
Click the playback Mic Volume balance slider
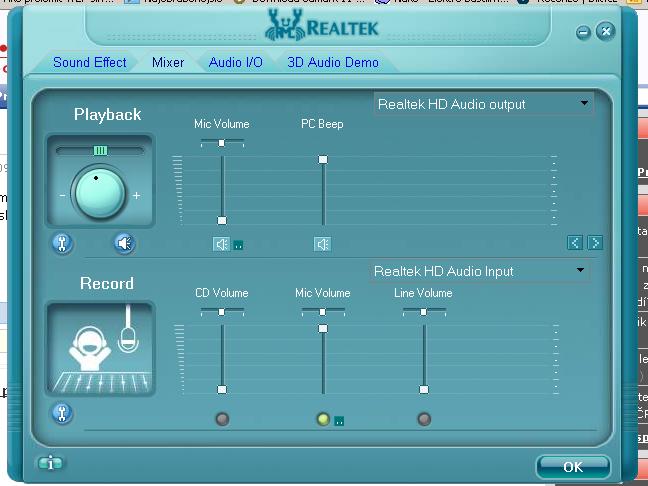click(x=222, y=143)
